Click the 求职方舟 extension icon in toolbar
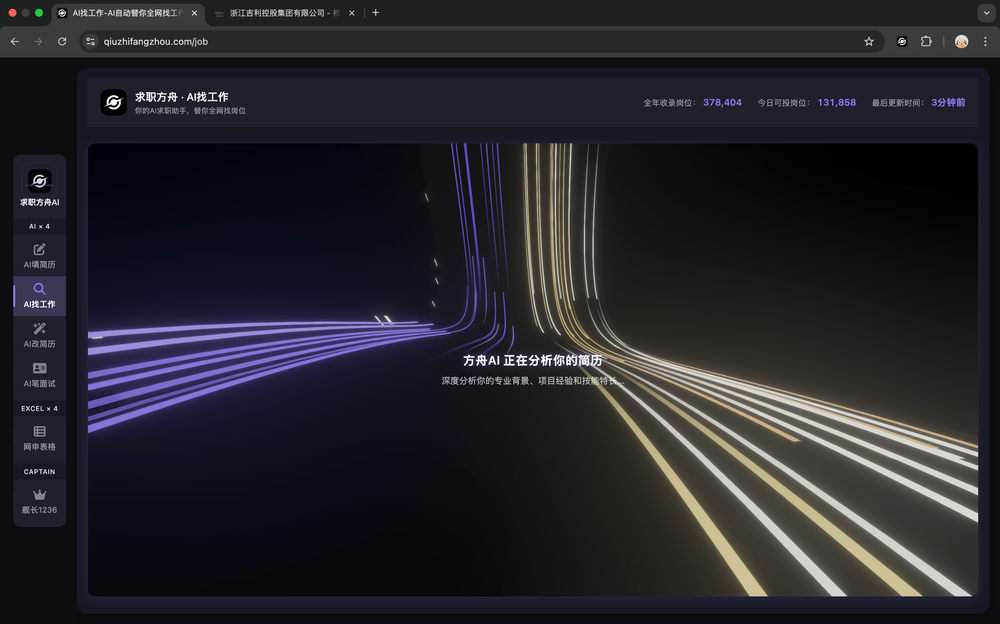This screenshot has height=624, width=1000. 902,41
